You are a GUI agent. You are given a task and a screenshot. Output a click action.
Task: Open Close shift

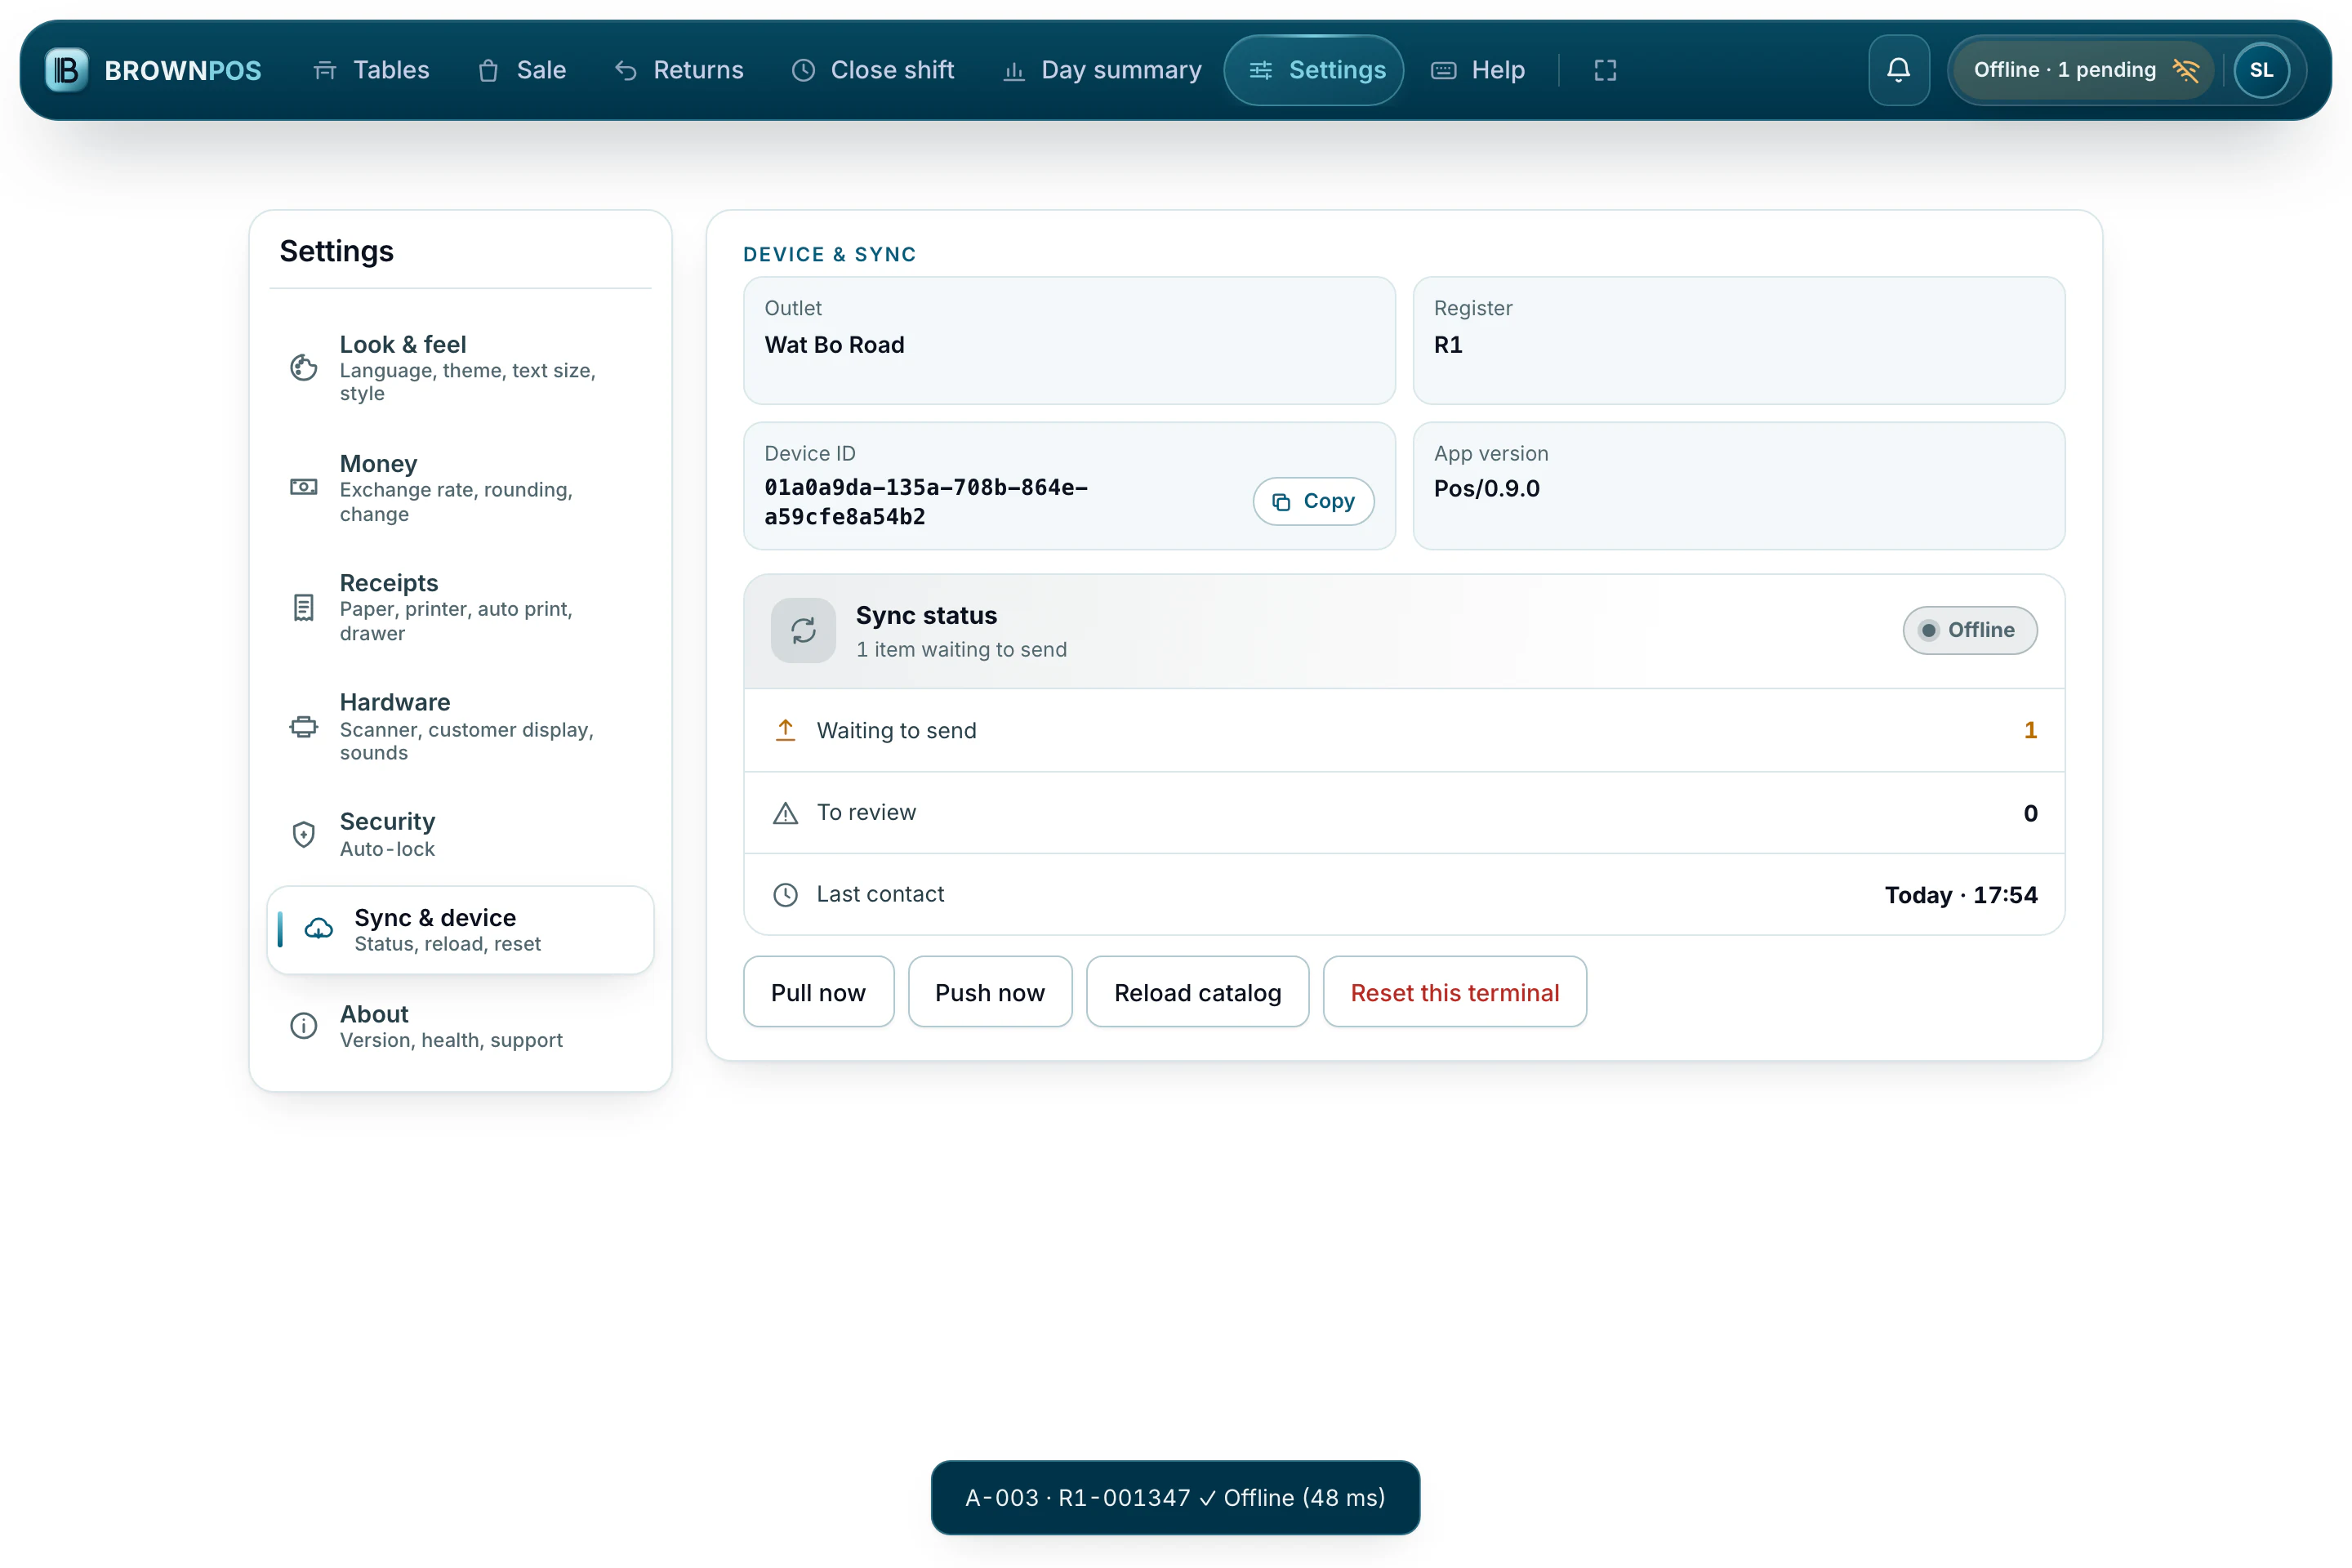tap(873, 70)
